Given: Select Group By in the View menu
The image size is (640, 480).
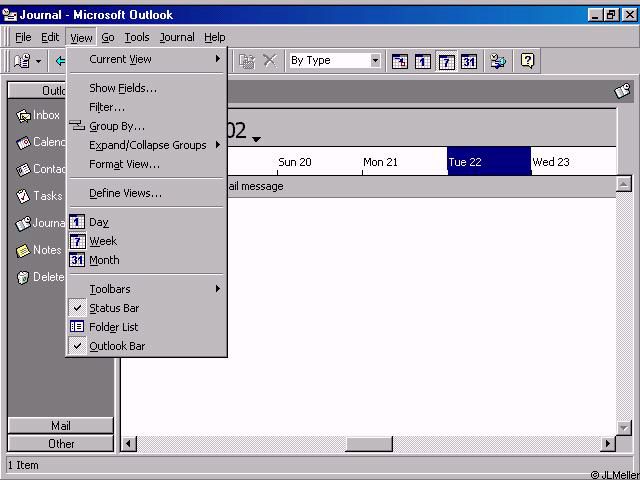Looking at the screenshot, I should [146, 126].
